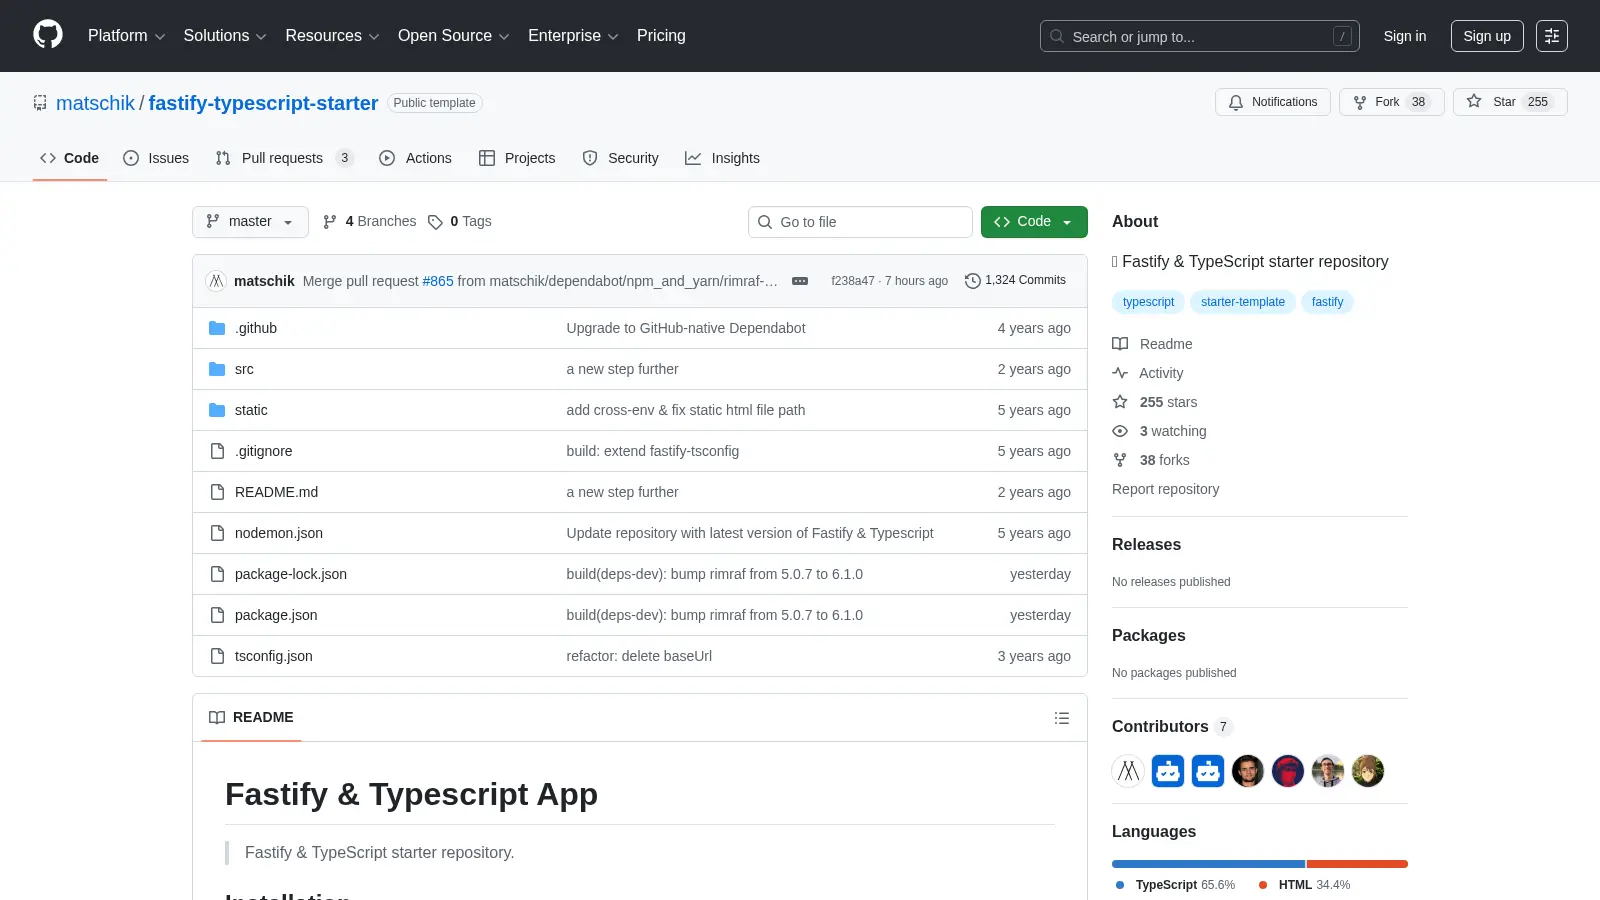Open the command palette icon in header
The width and height of the screenshot is (1600, 900).
click(1552, 36)
